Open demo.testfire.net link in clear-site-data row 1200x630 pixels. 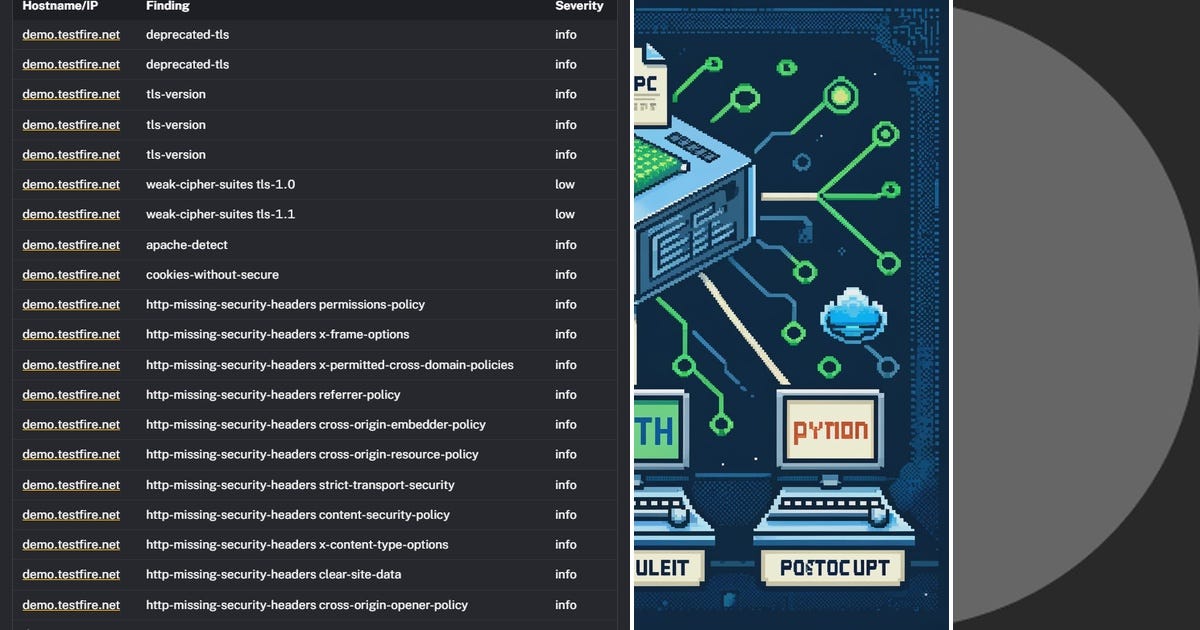71,574
